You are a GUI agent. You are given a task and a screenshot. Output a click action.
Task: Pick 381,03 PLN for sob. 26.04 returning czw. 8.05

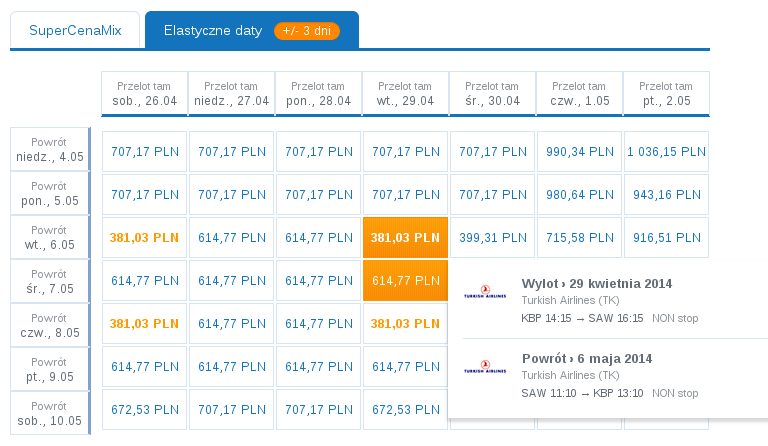pos(144,324)
